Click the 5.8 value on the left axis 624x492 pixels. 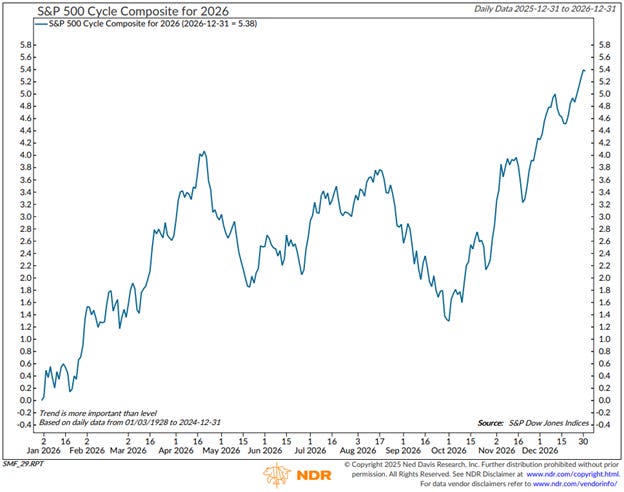[25, 45]
